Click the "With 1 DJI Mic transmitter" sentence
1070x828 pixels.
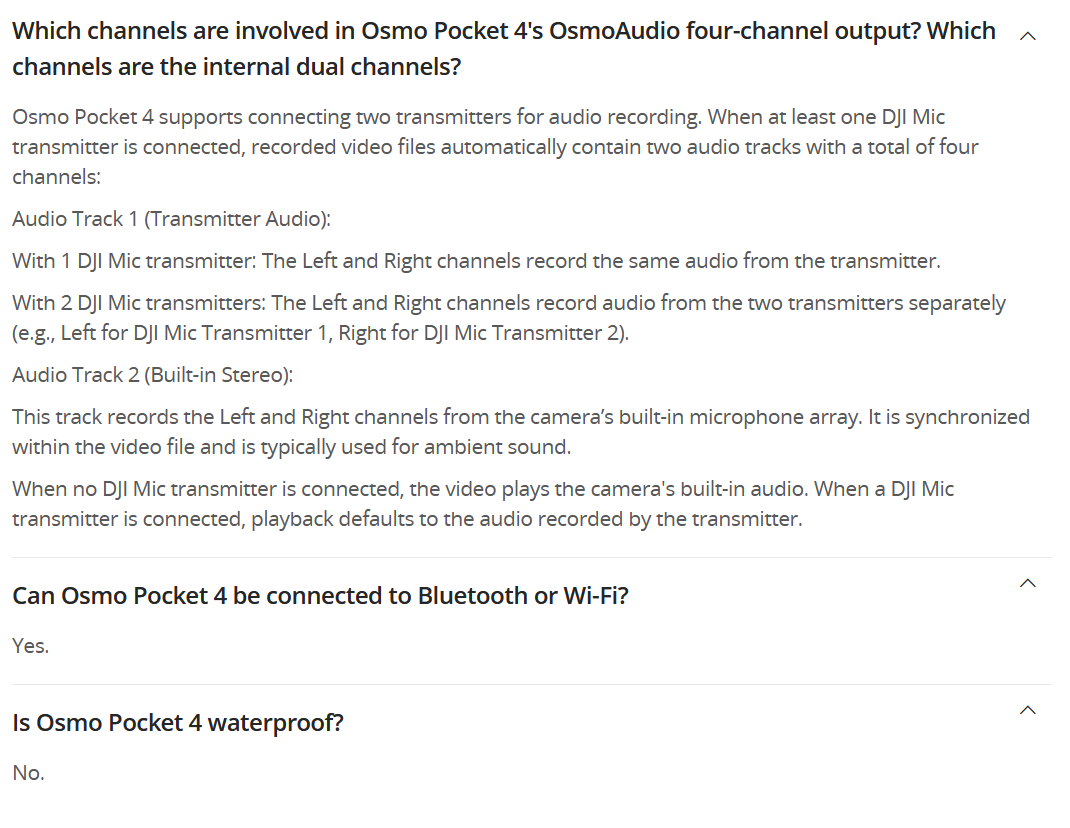tap(476, 261)
